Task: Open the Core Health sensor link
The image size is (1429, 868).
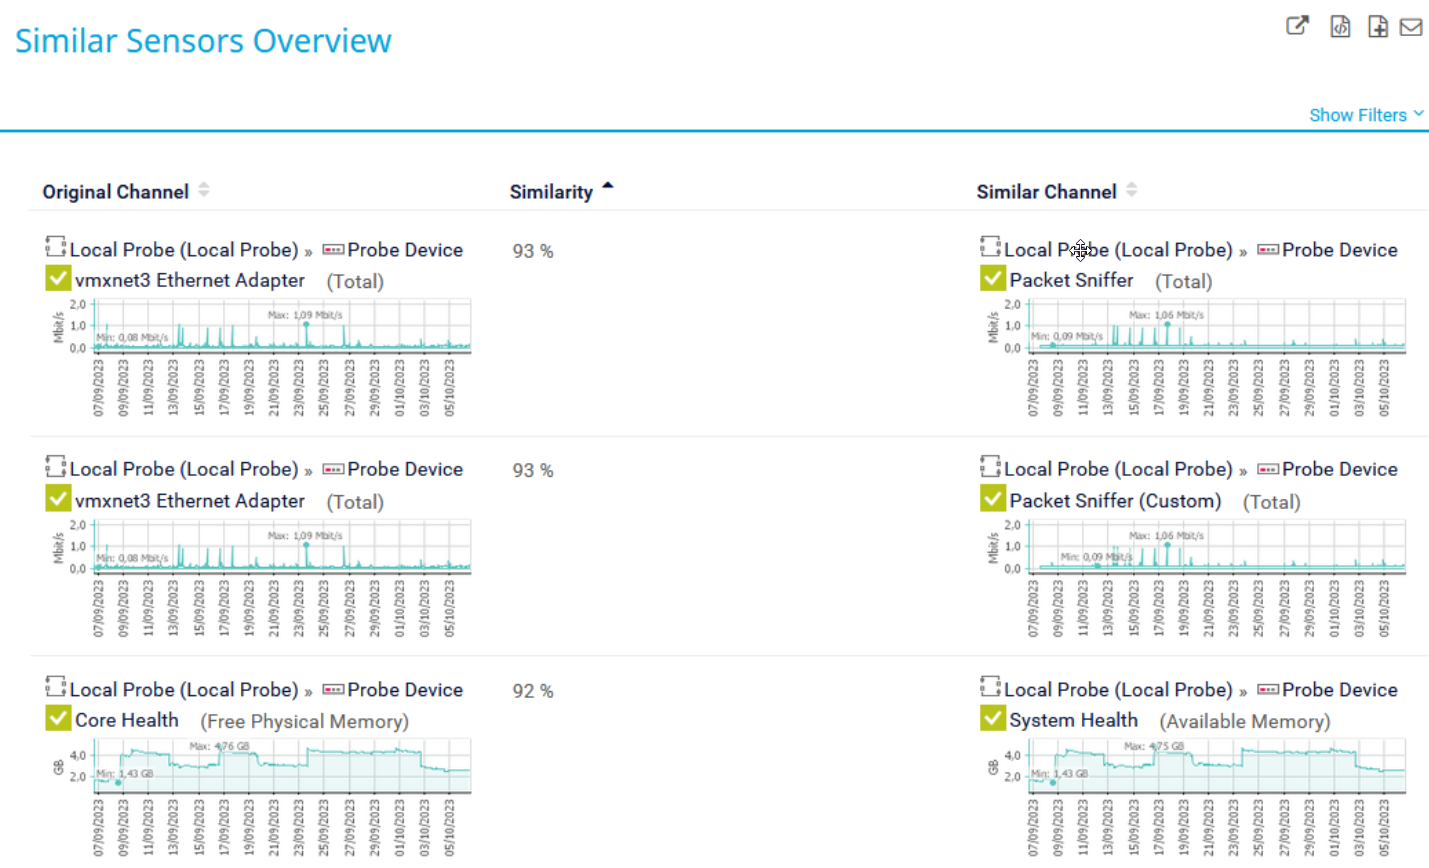Action: click(127, 720)
